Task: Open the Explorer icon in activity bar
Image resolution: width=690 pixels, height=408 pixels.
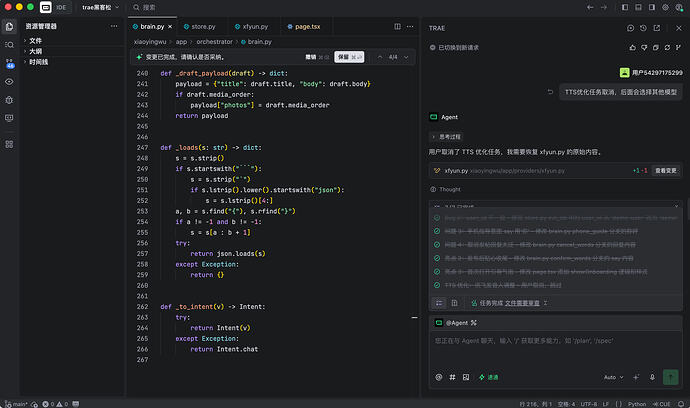Action: [x=9, y=27]
